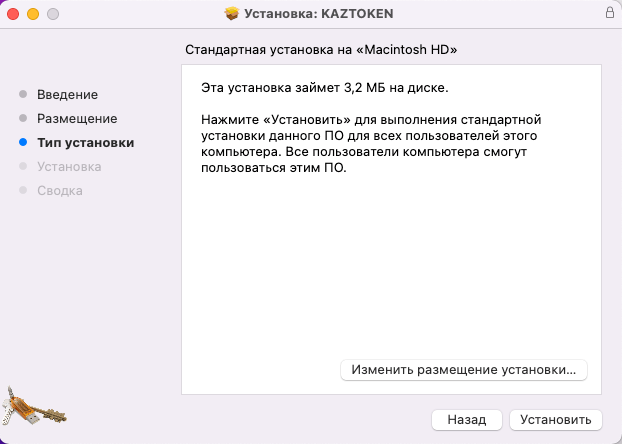Click the KAZTOKEN USB key image

click(33, 406)
